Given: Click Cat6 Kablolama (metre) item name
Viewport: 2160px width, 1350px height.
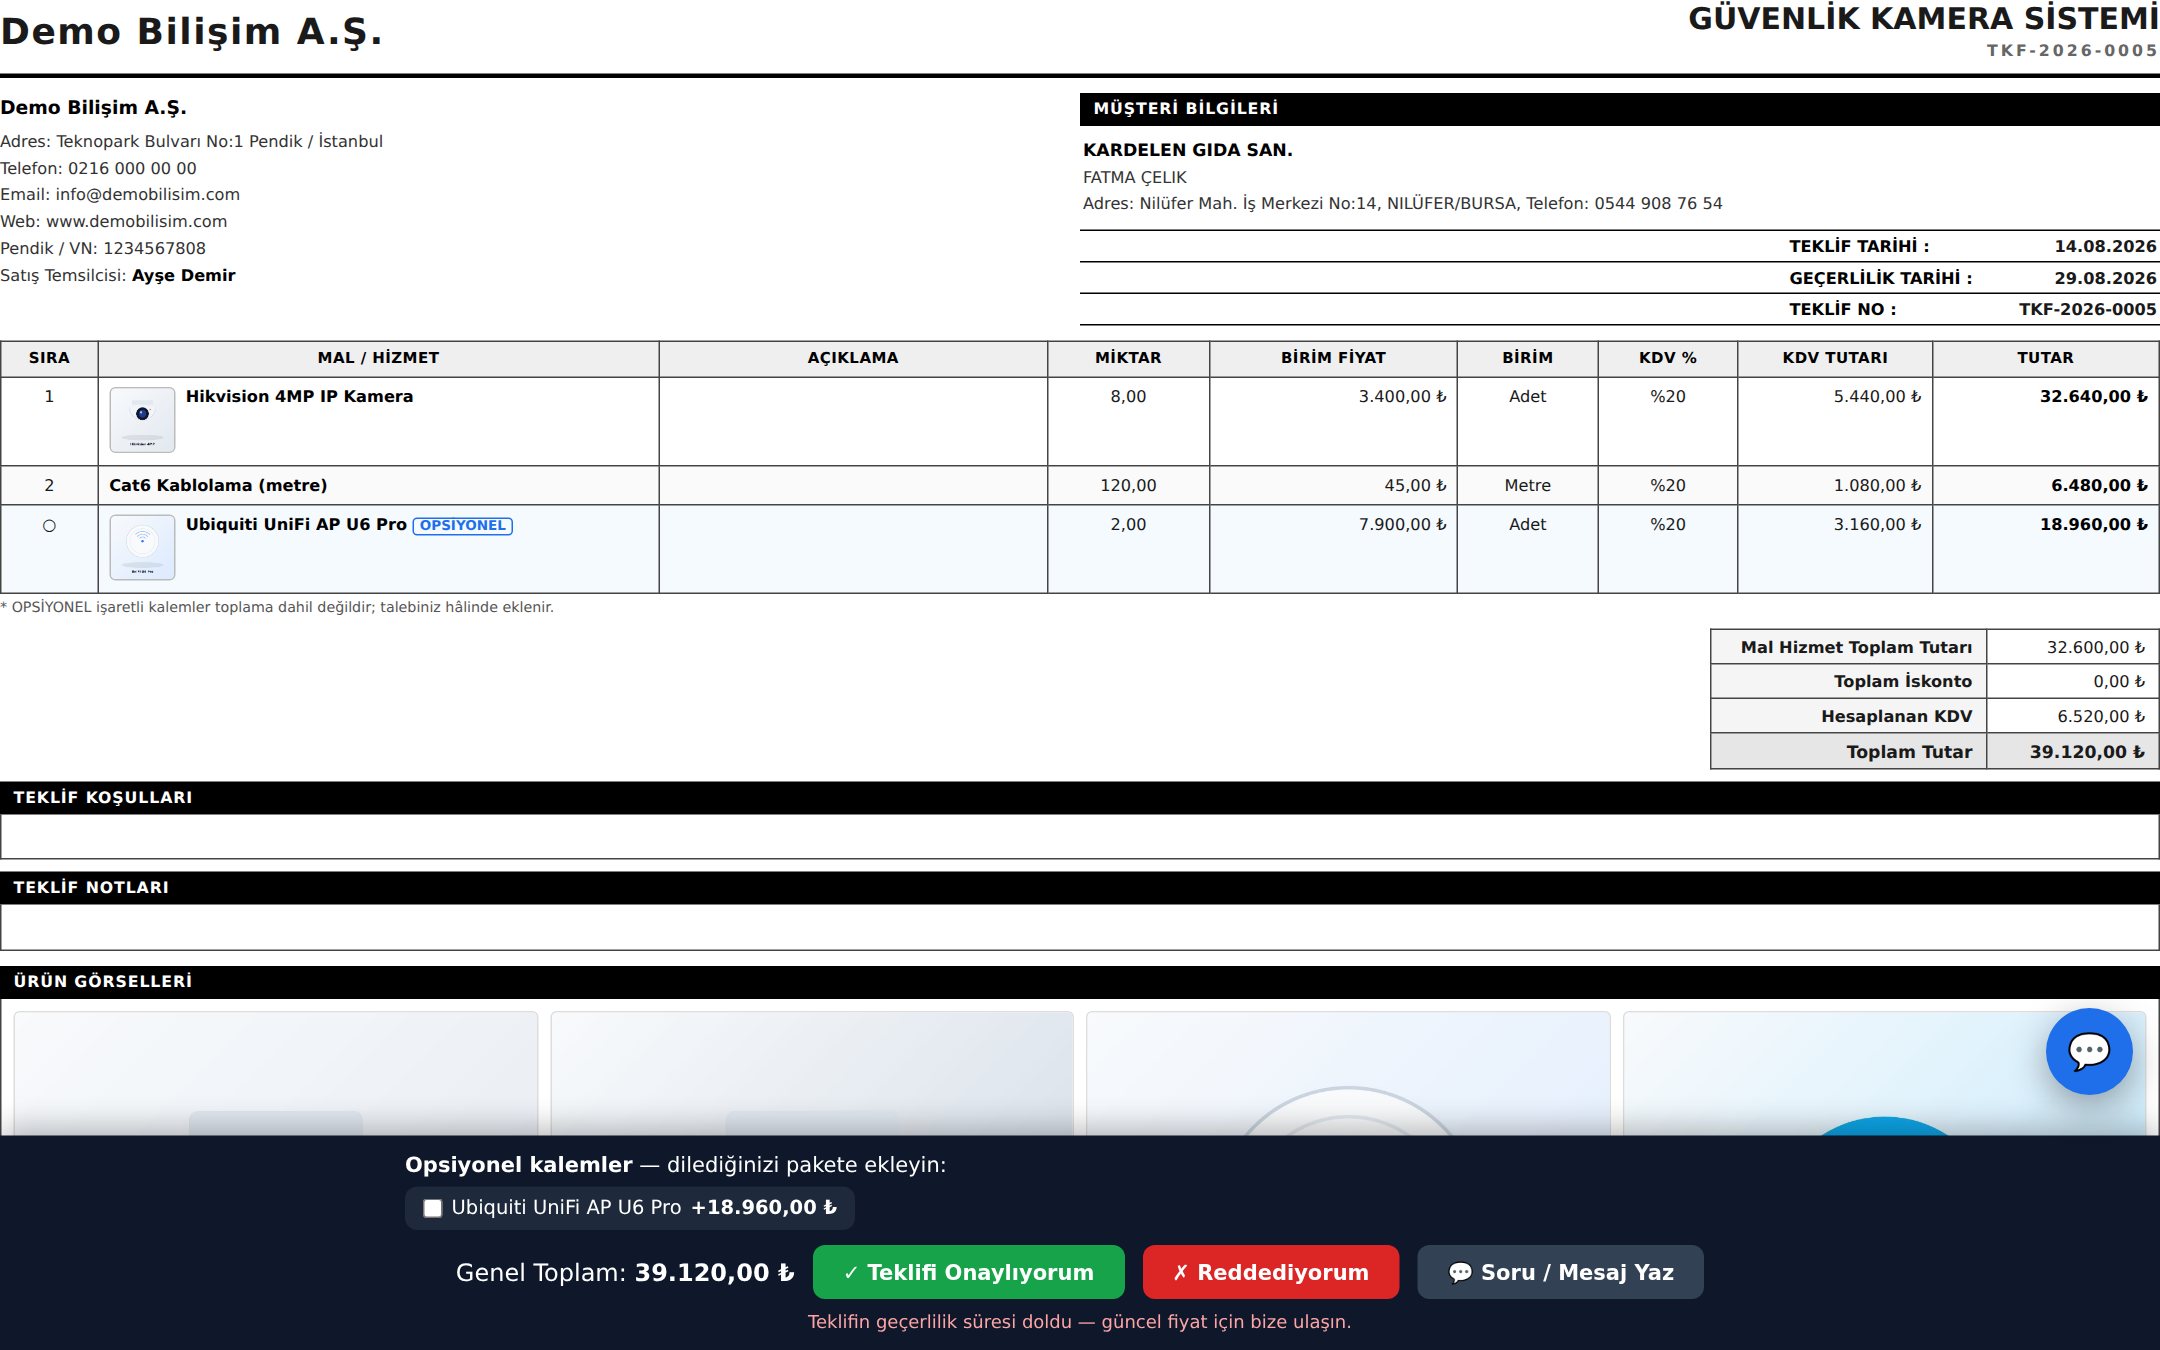Looking at the screenshot, I should 218,485.
